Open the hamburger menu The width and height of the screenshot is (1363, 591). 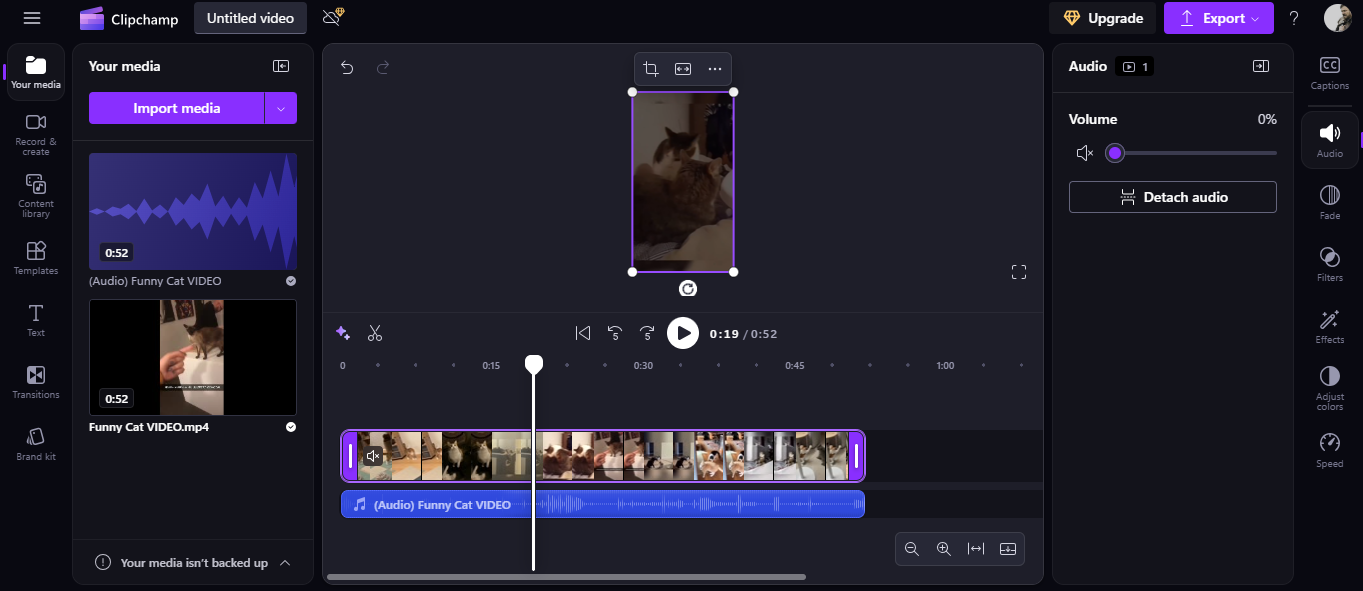pyautogui.click(x=31, y=17)
